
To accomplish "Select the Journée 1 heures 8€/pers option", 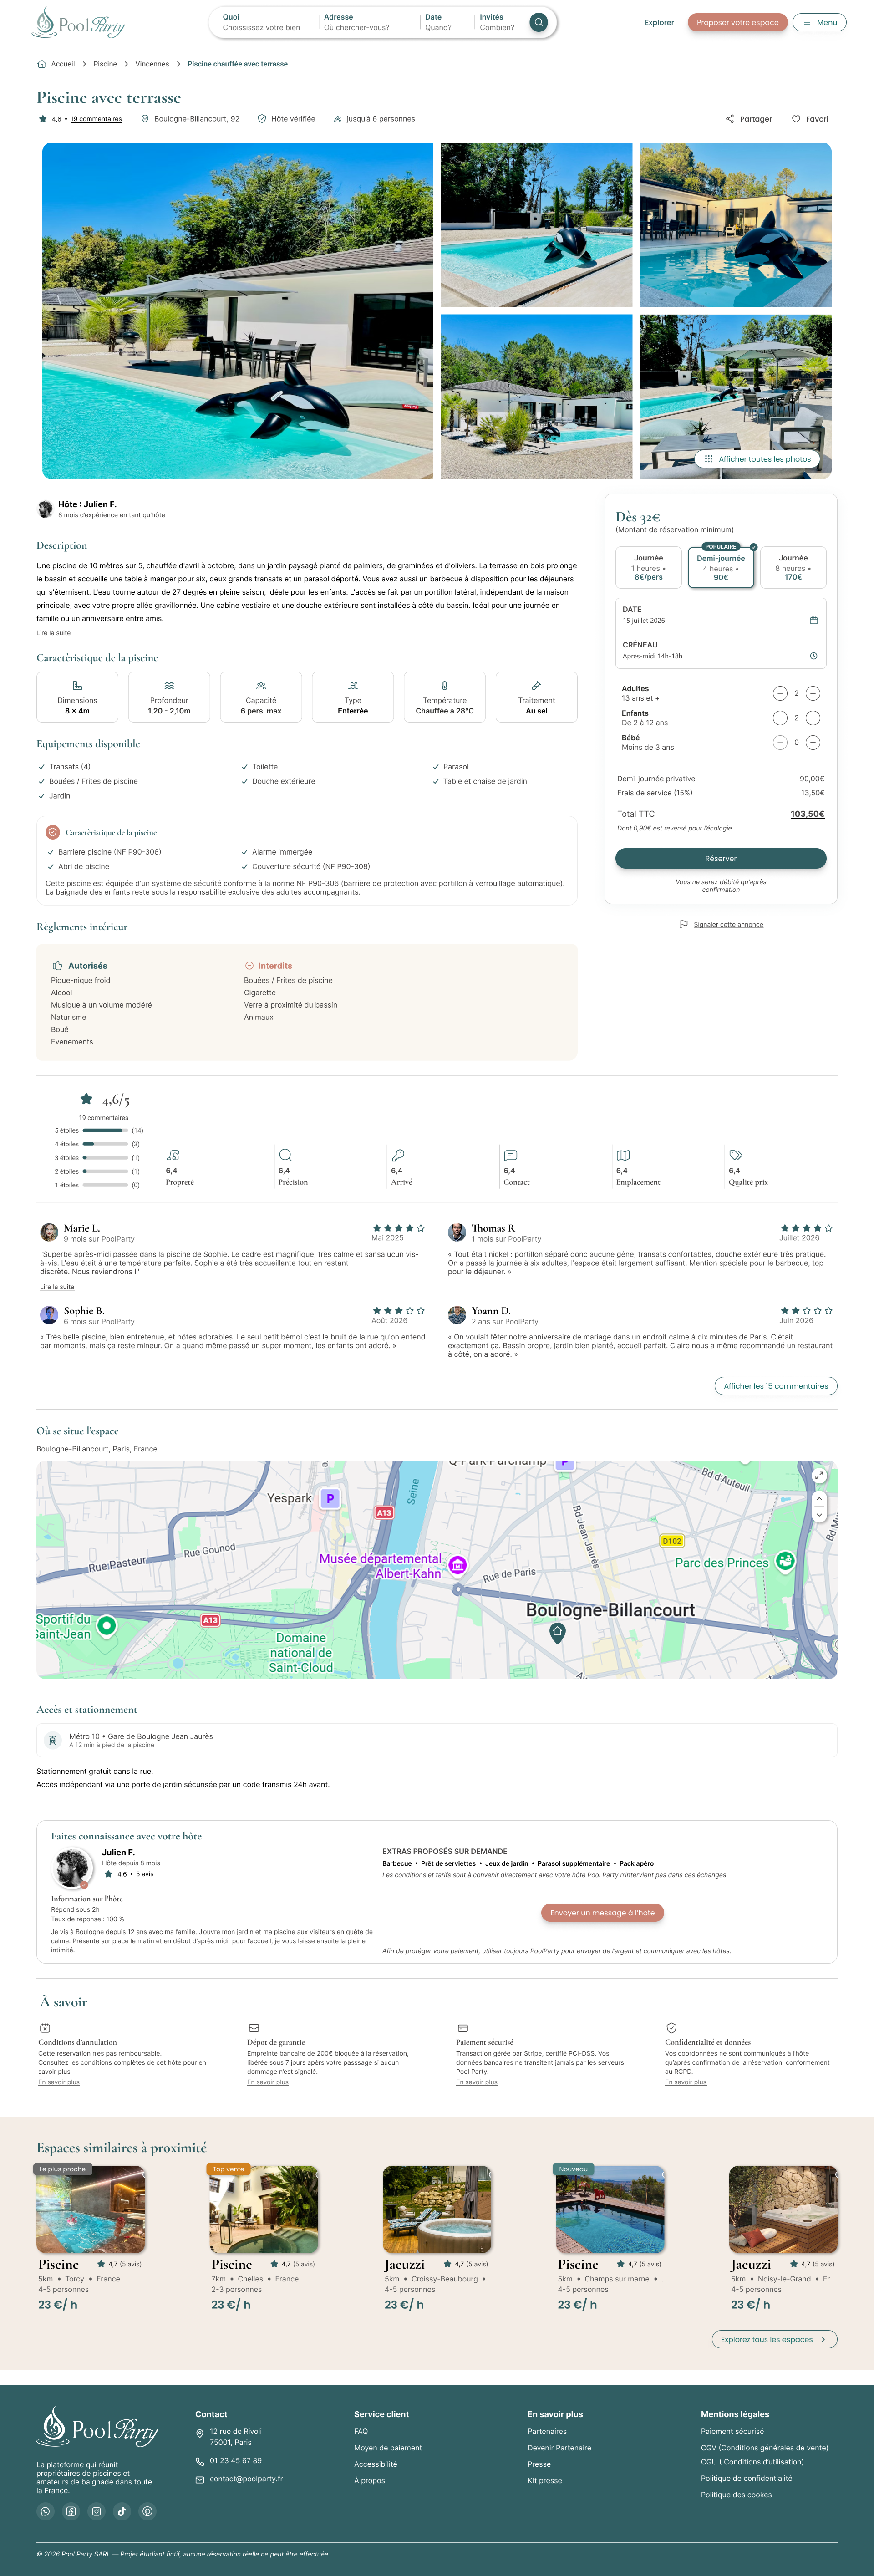I will point(648,567).
